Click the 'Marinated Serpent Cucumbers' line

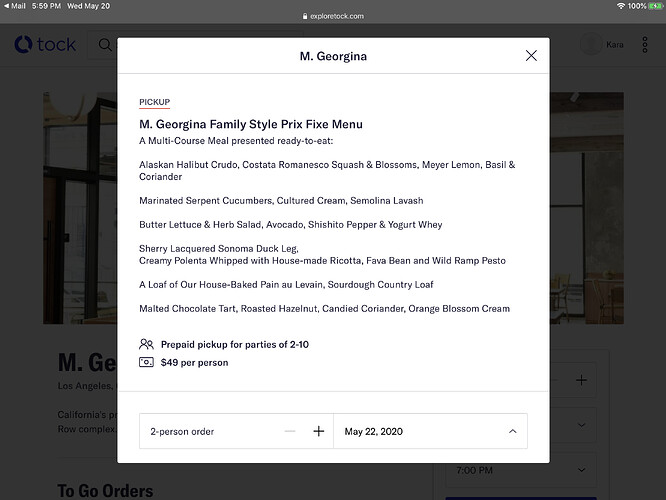point(281,201)
